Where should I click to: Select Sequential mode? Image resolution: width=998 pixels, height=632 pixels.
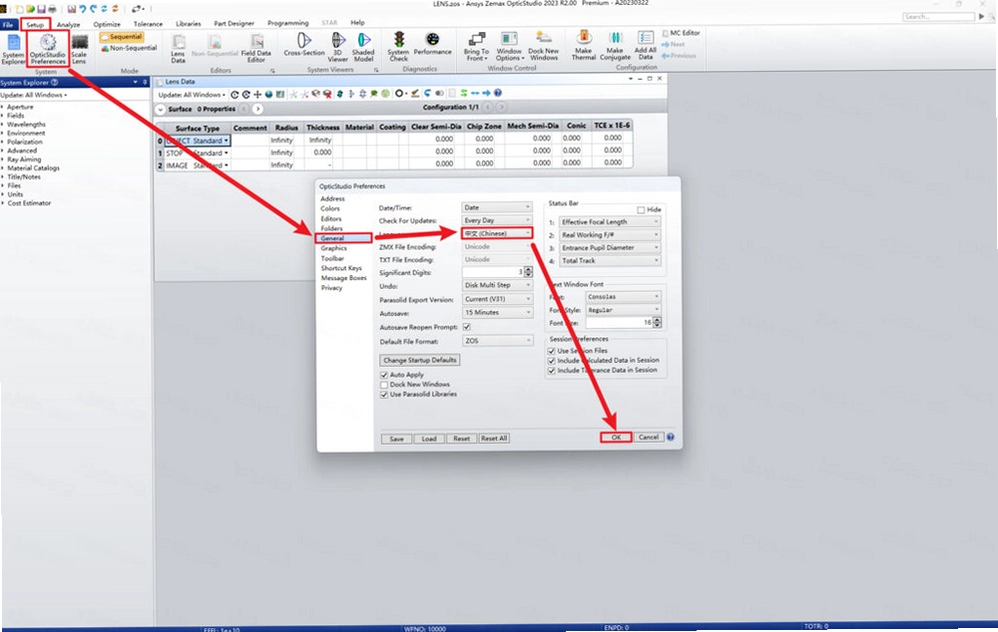click(122, 37)
